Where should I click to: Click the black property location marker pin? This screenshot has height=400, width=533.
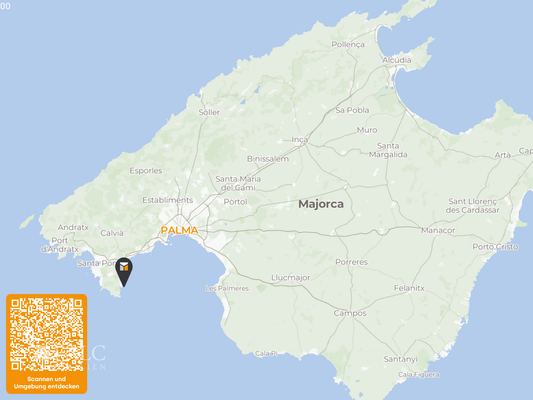124,272
